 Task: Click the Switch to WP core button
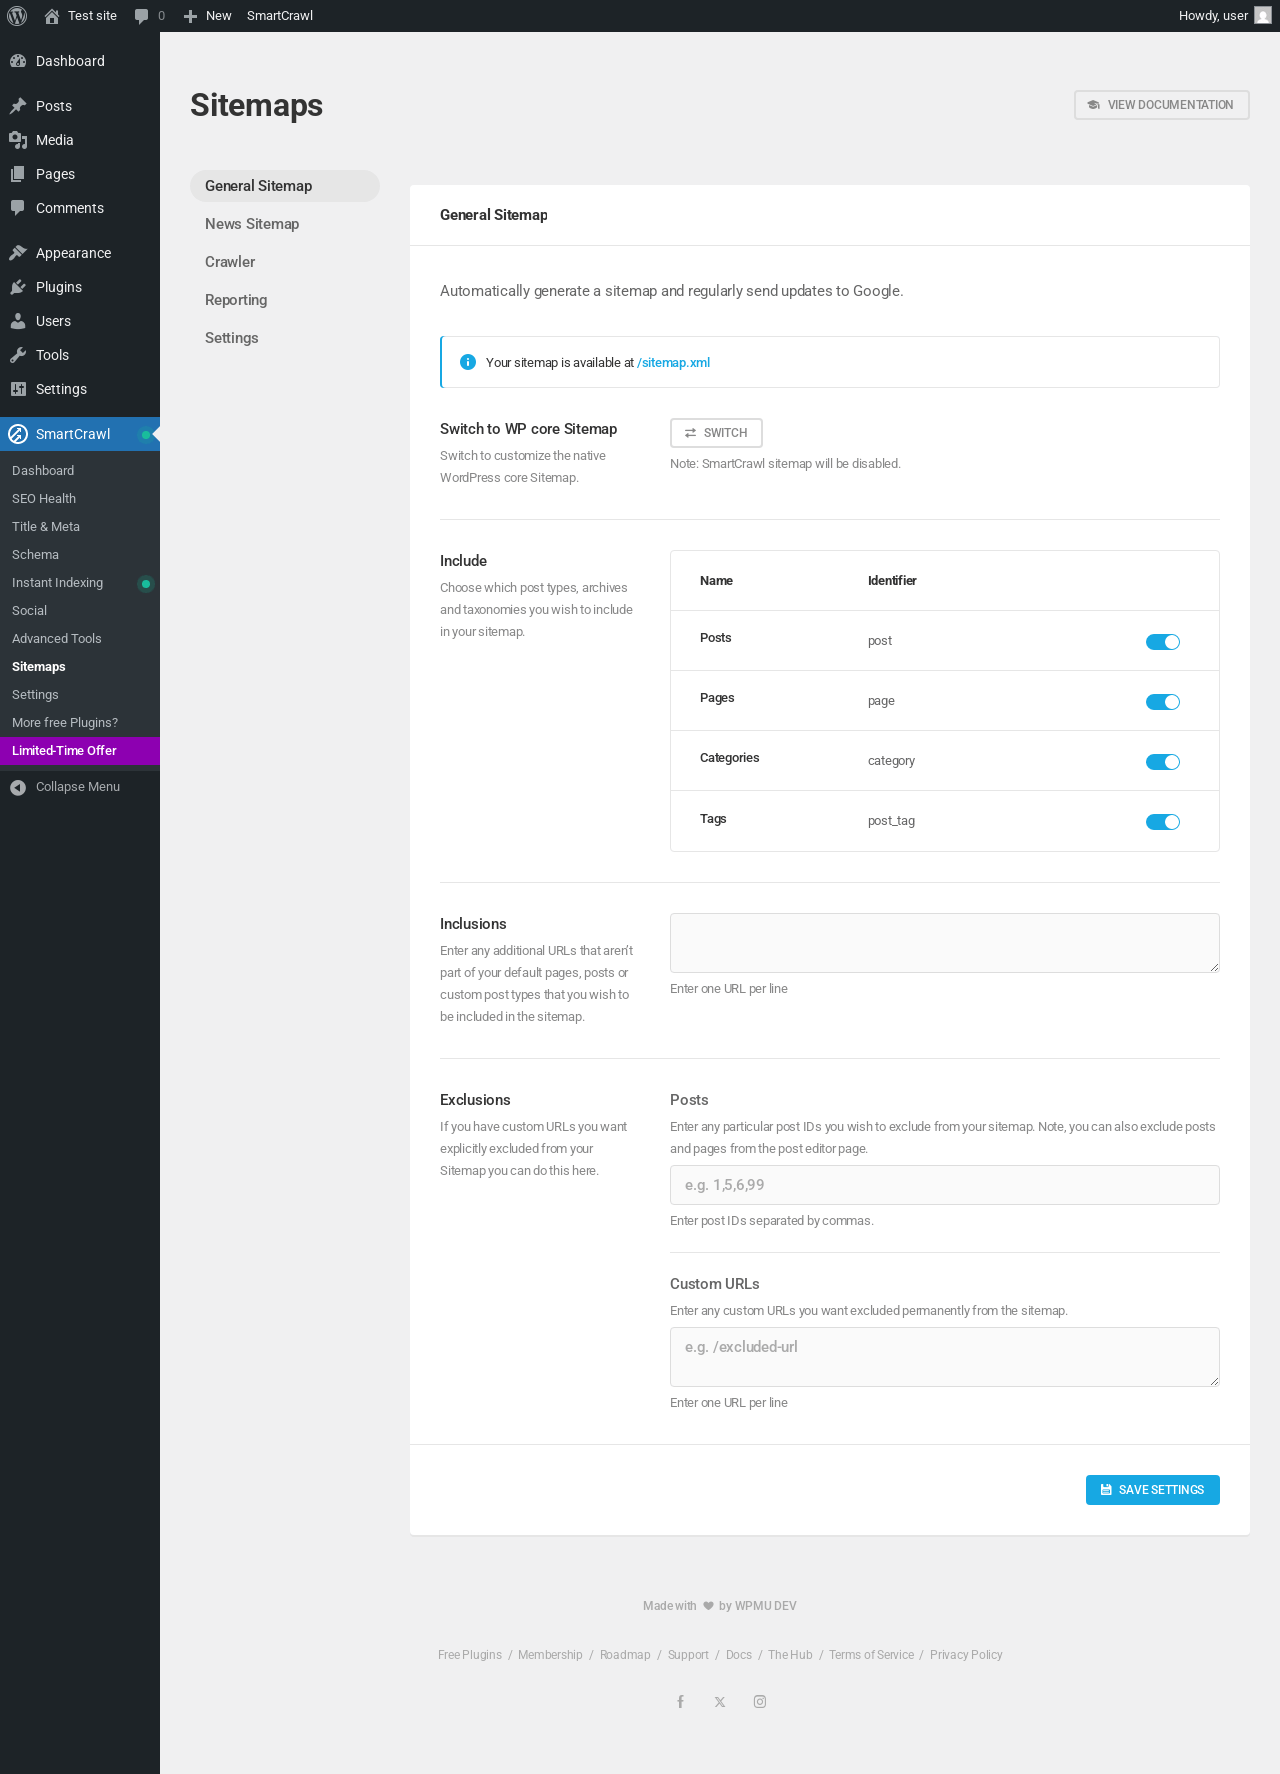(716, 433)
